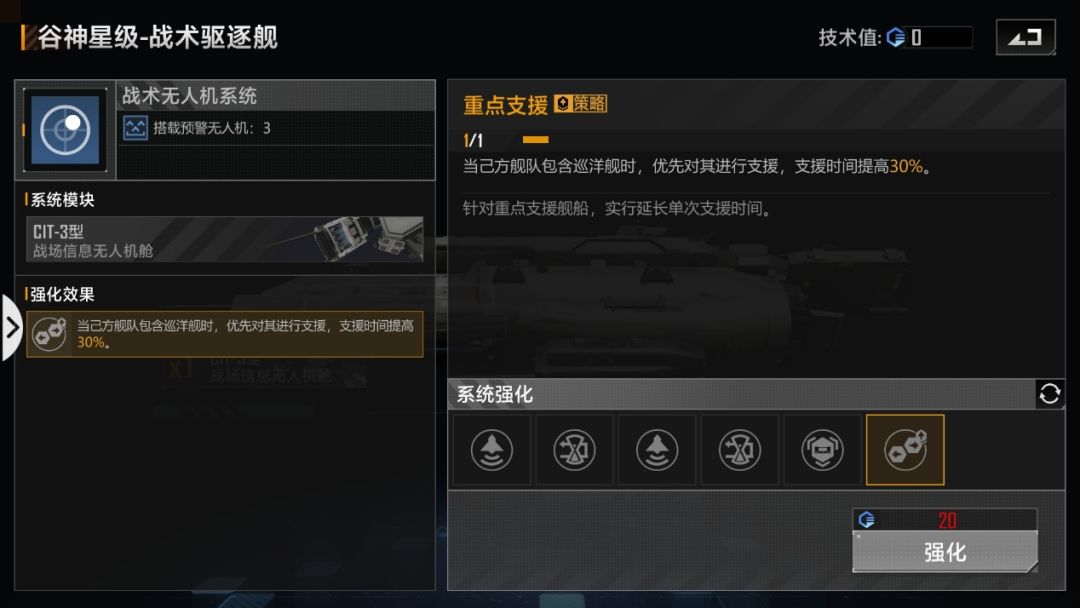1080x608 pixels.
Task: Select the highlighted 重点支援 upgrade icon
Action: [x=905, y=450]
